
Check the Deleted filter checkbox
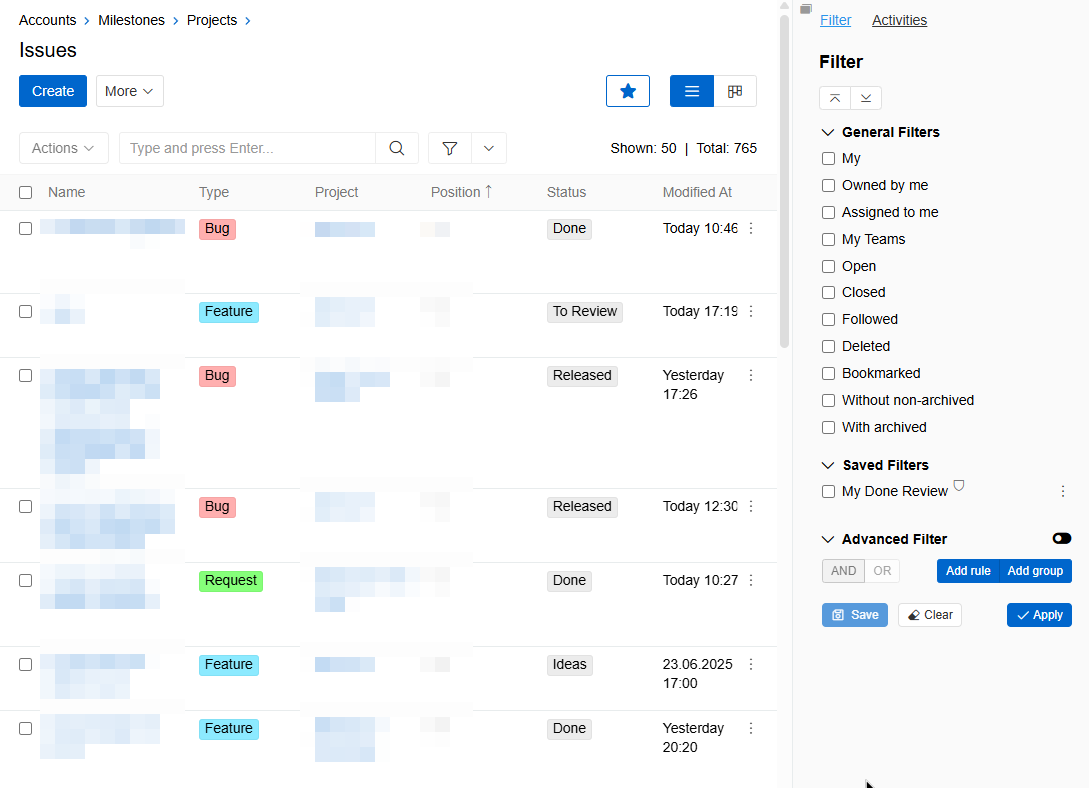pyautogui.click(x=828, y=346)
